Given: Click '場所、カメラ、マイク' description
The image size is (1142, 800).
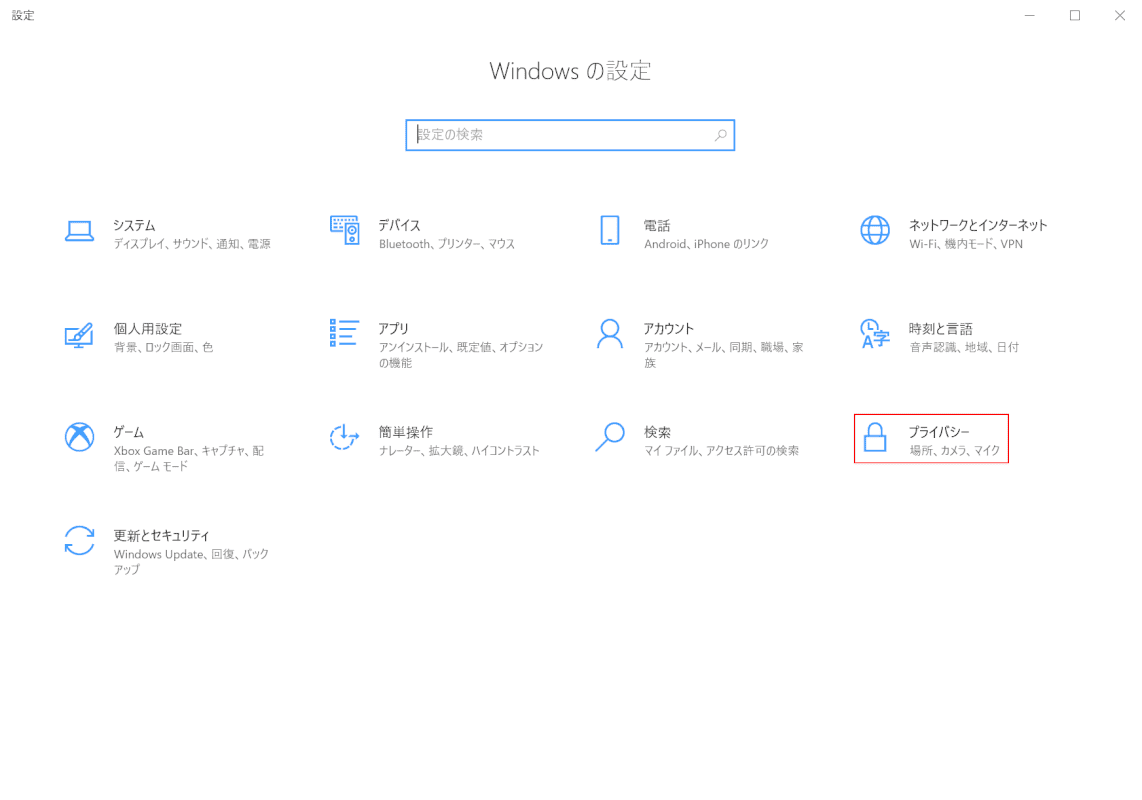Looking at the screenshot, I should (955, 451).
